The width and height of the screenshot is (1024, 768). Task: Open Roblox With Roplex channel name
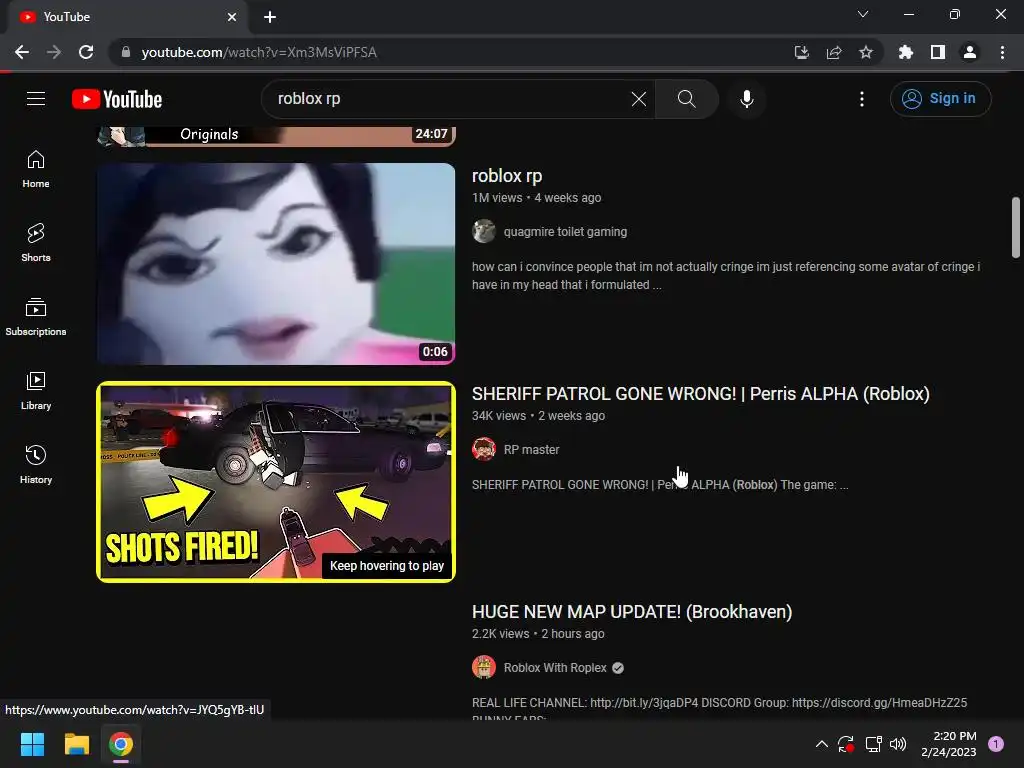pos(554,667)
